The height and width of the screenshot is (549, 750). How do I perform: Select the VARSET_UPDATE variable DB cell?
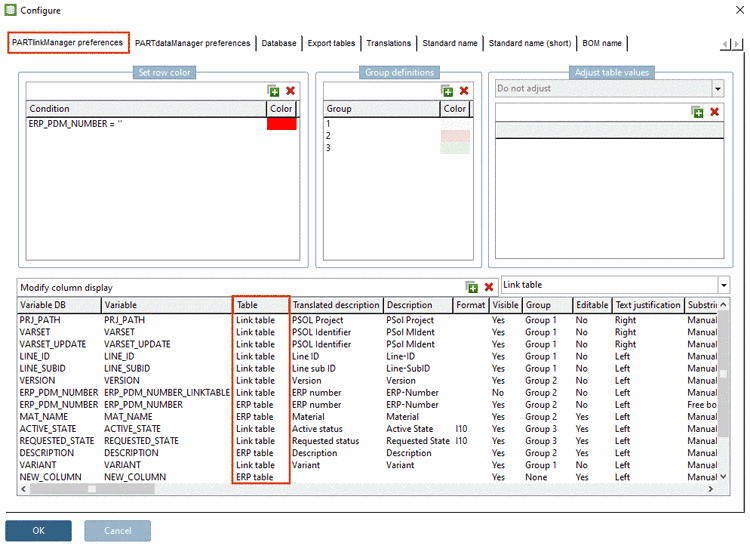(x=53, y=344)
